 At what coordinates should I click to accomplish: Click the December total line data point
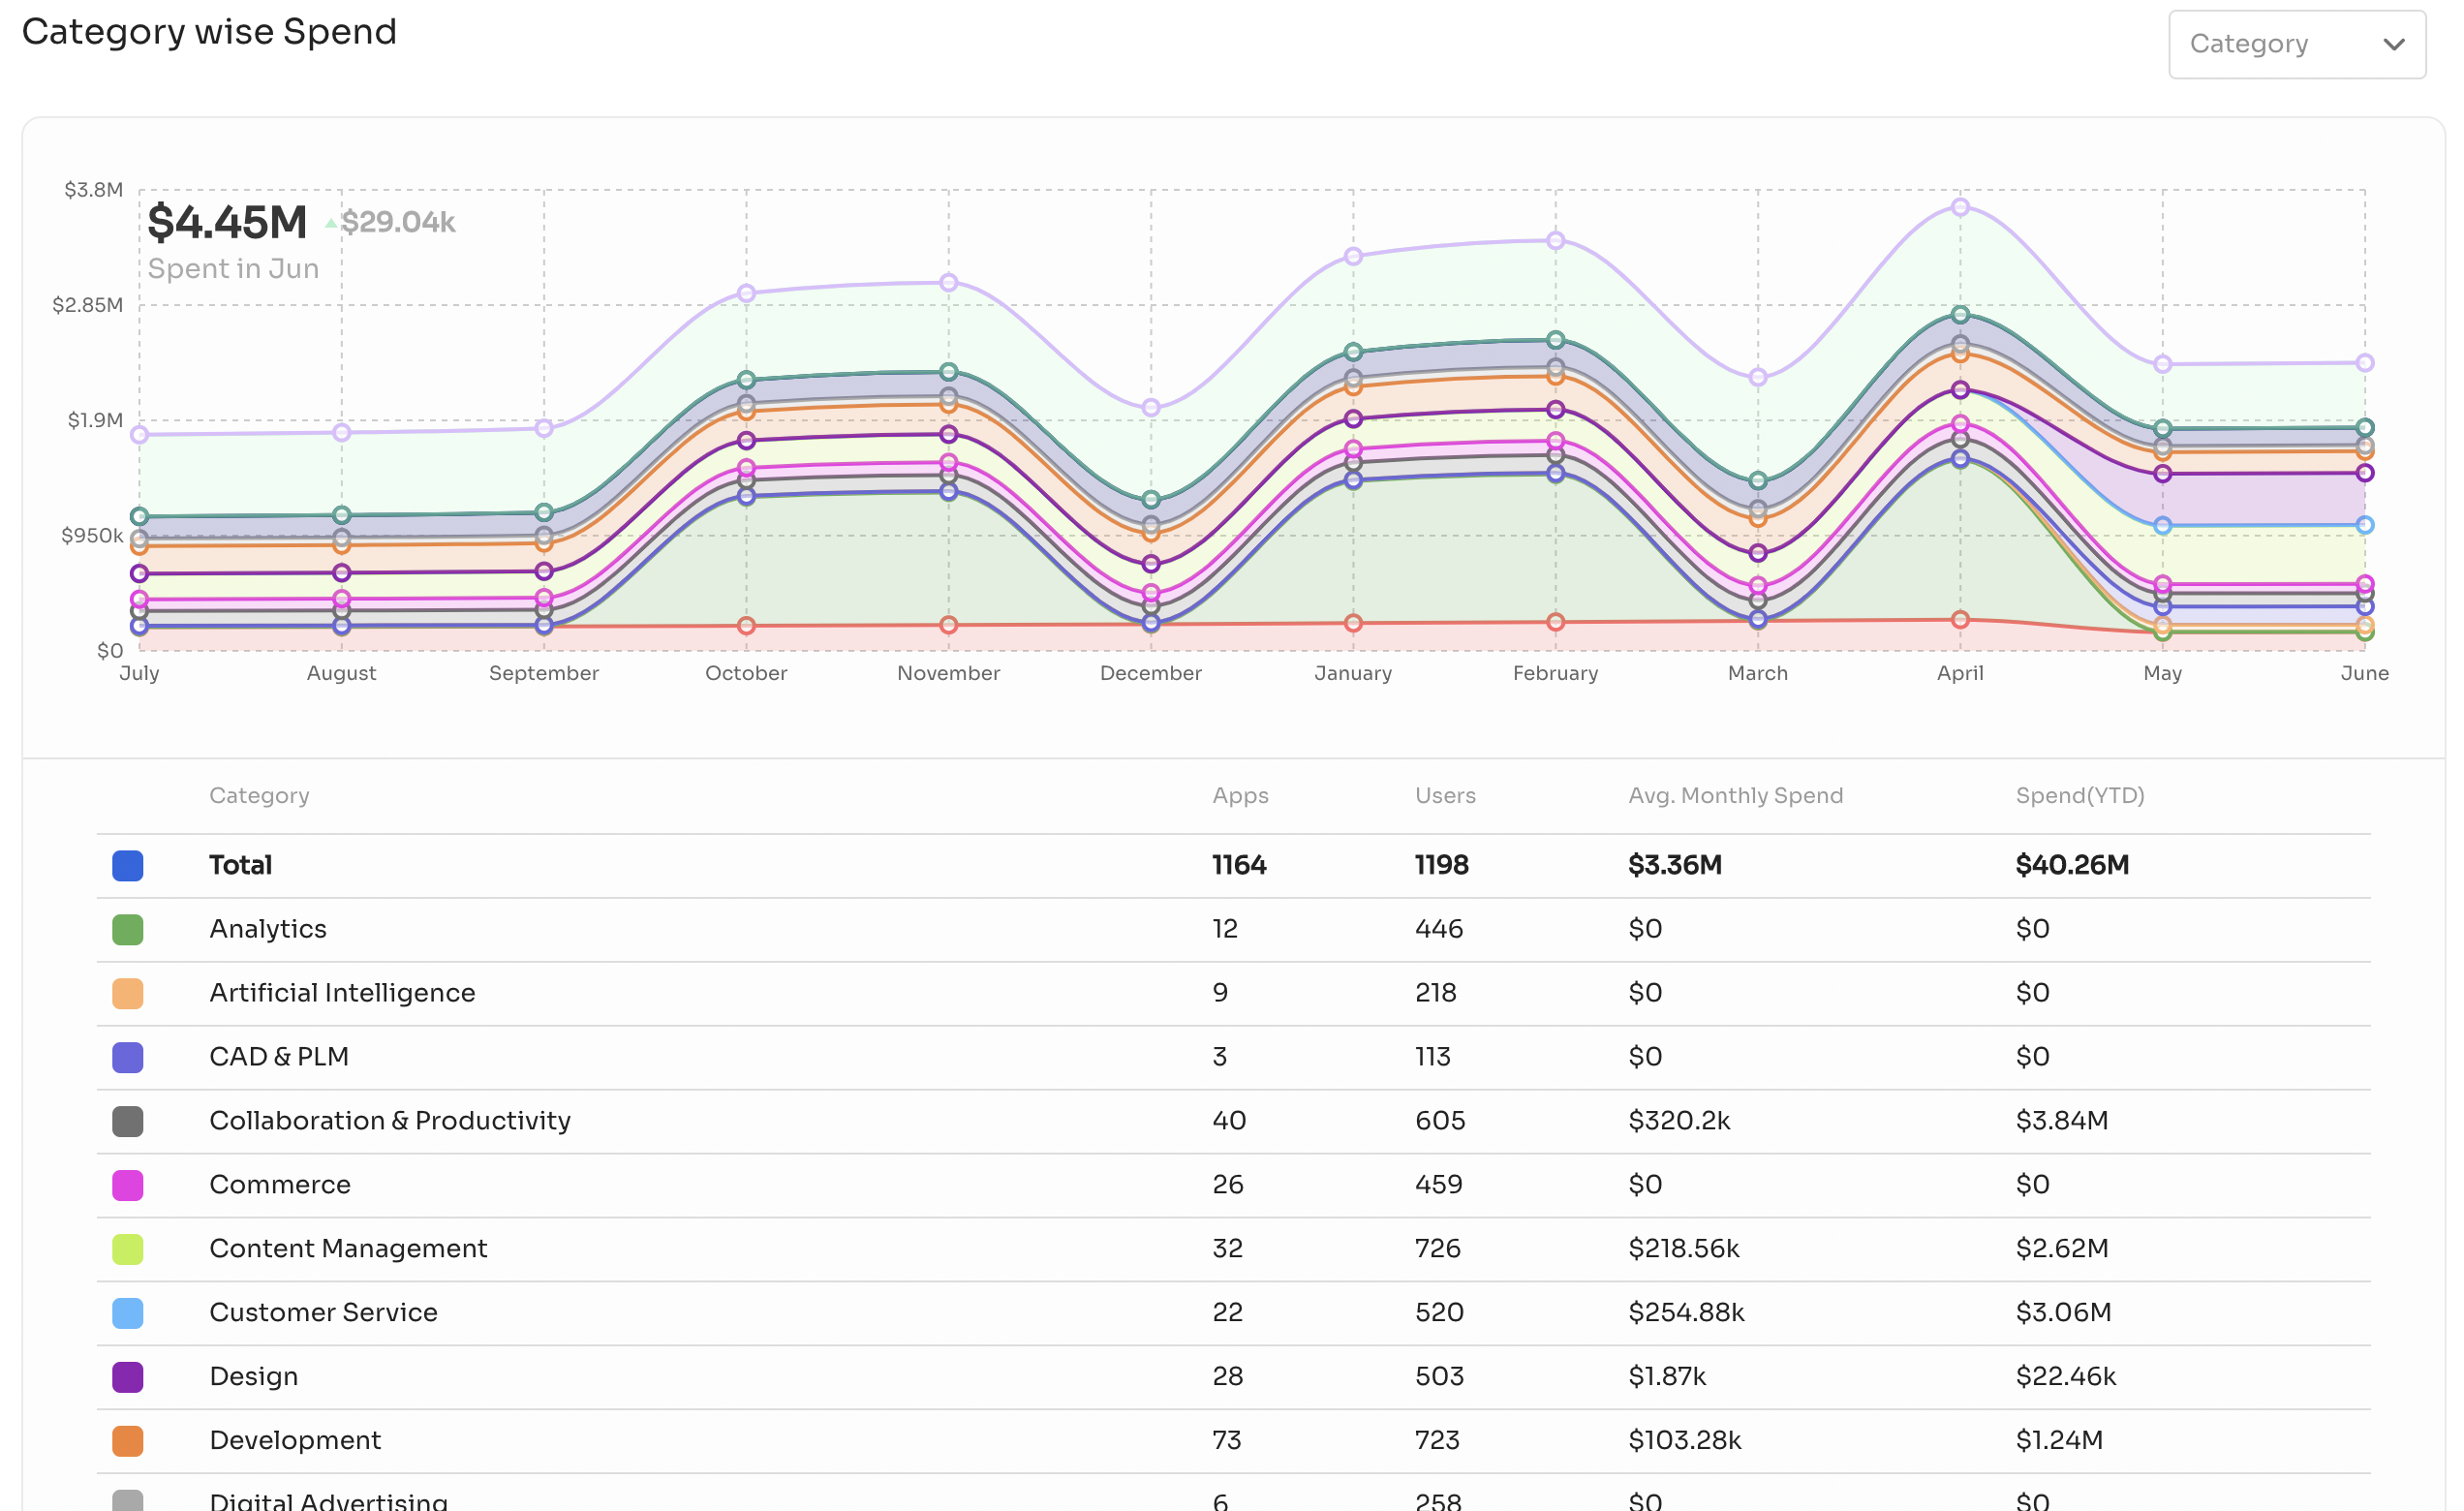point(1151,408)
